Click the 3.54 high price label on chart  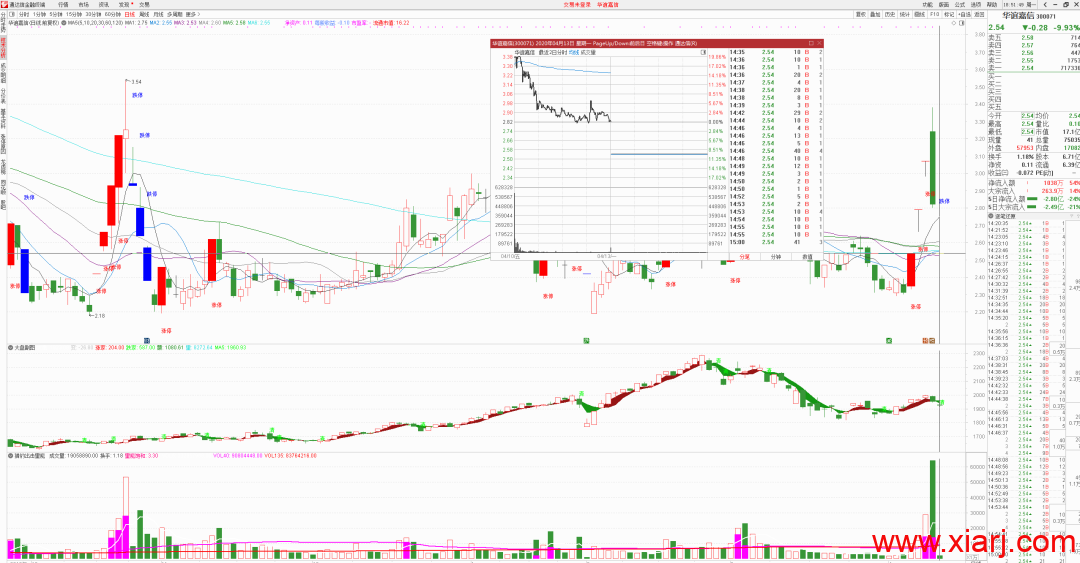coord(136,81)
